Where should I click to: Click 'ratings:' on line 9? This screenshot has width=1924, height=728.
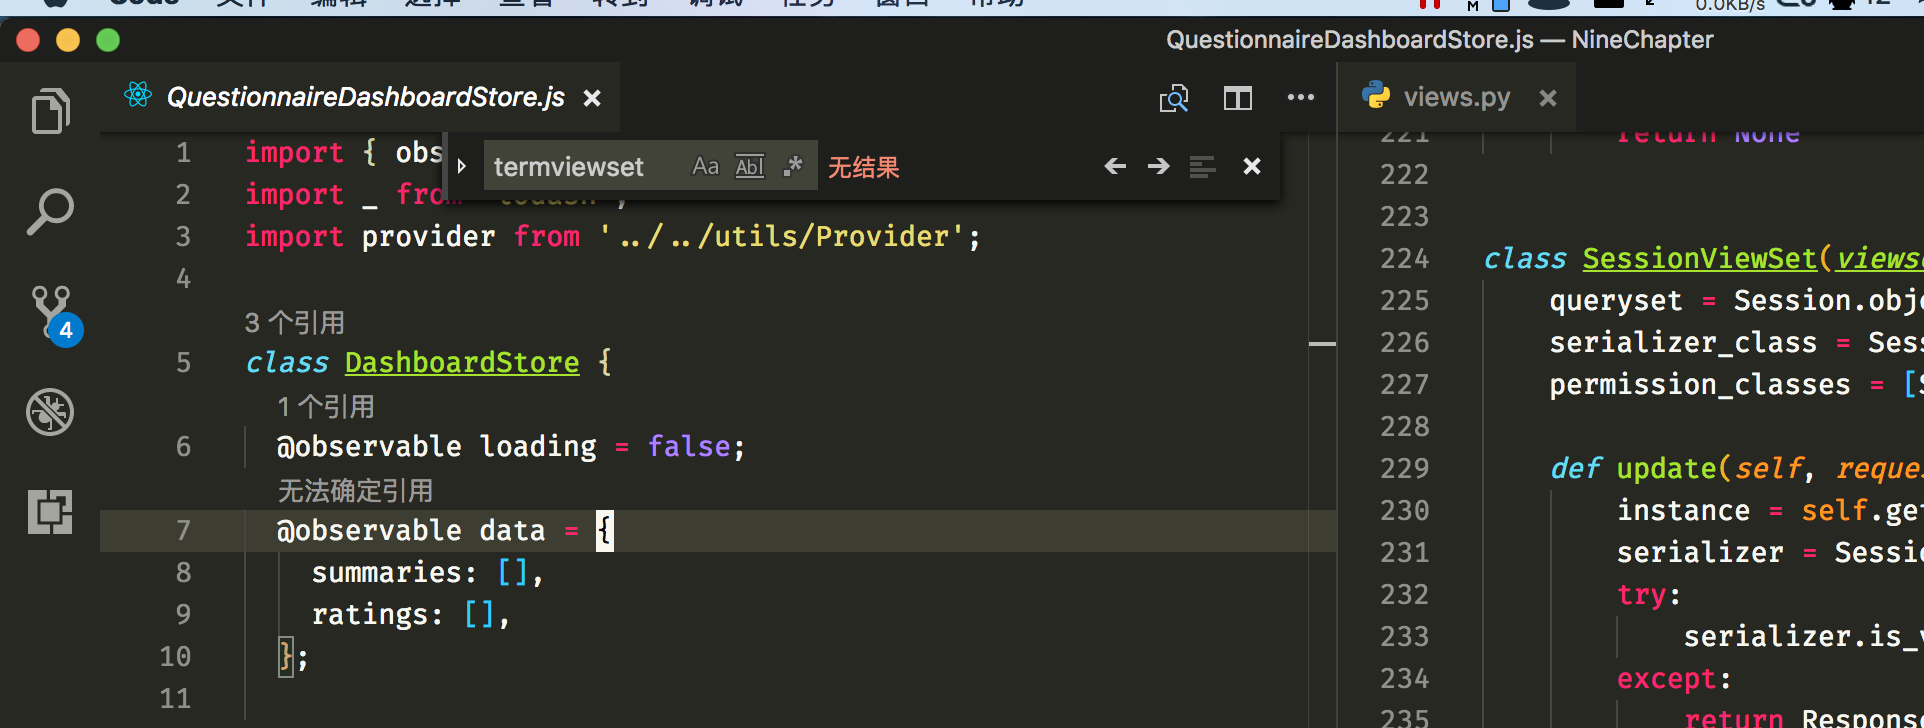click(x=377, y=614)
